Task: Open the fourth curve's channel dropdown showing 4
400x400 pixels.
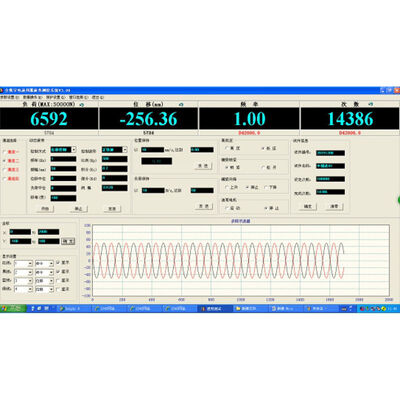Action: [x=30, y=290]
